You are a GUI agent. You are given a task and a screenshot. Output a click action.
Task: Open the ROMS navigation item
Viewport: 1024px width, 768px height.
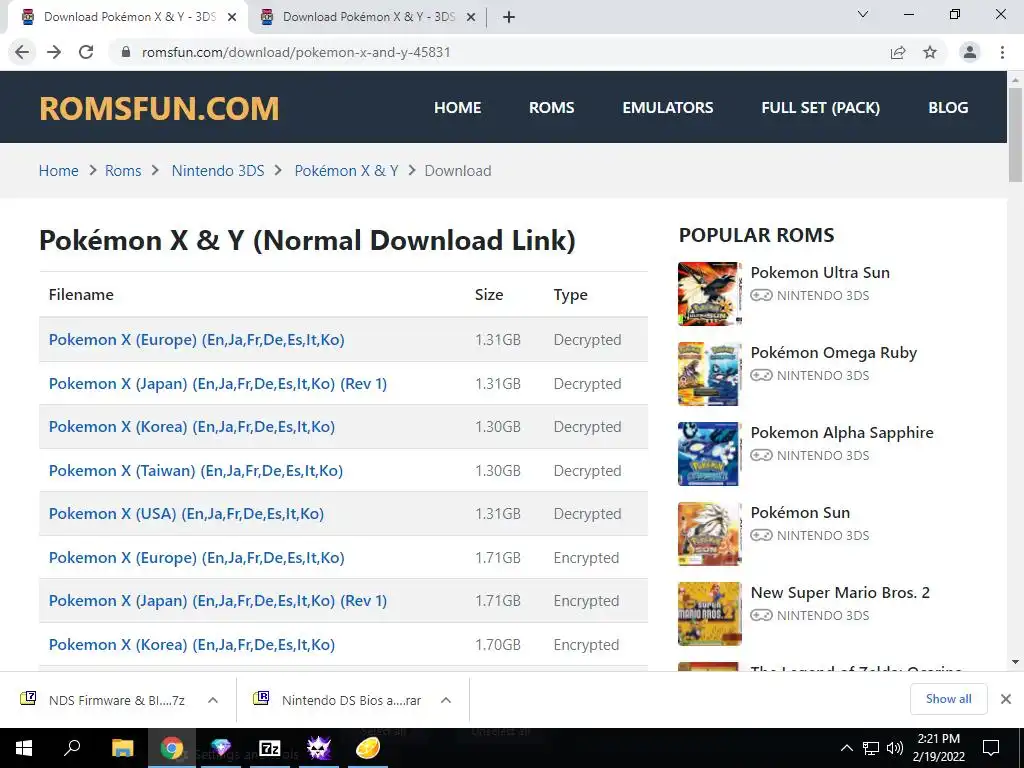[x=552, y=108]
